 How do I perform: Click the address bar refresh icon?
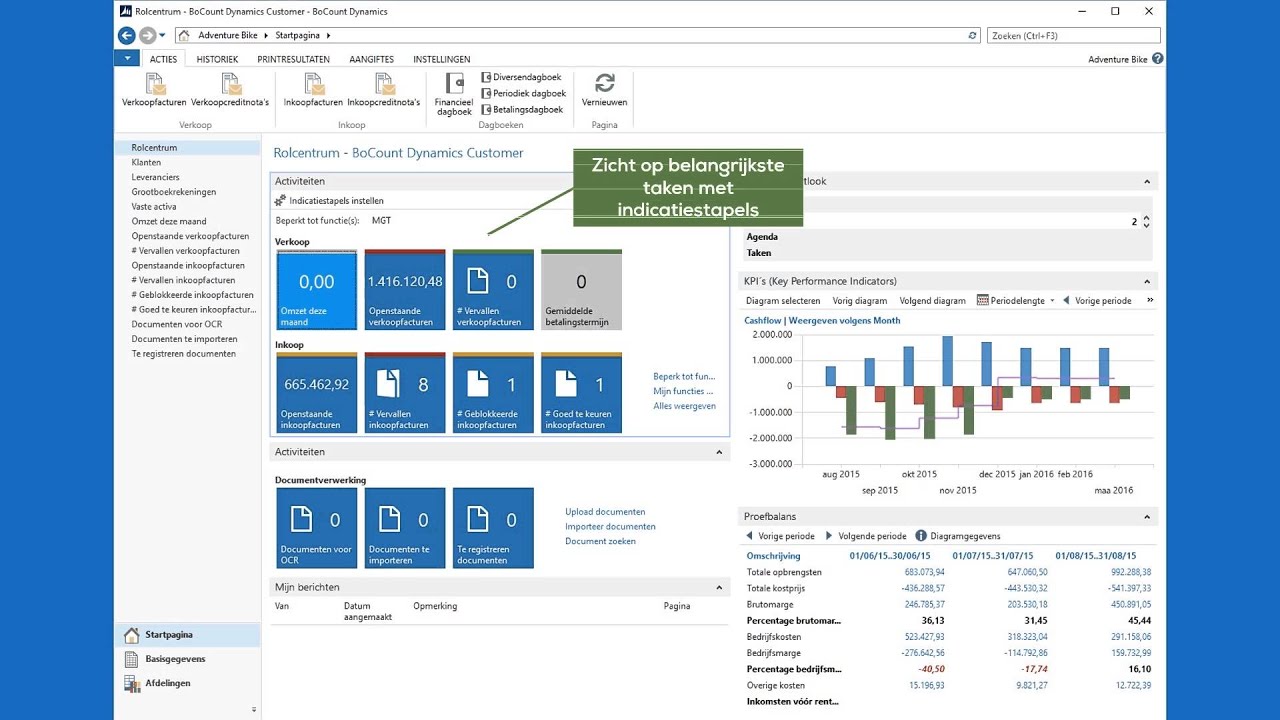click(x=973, y=35)
